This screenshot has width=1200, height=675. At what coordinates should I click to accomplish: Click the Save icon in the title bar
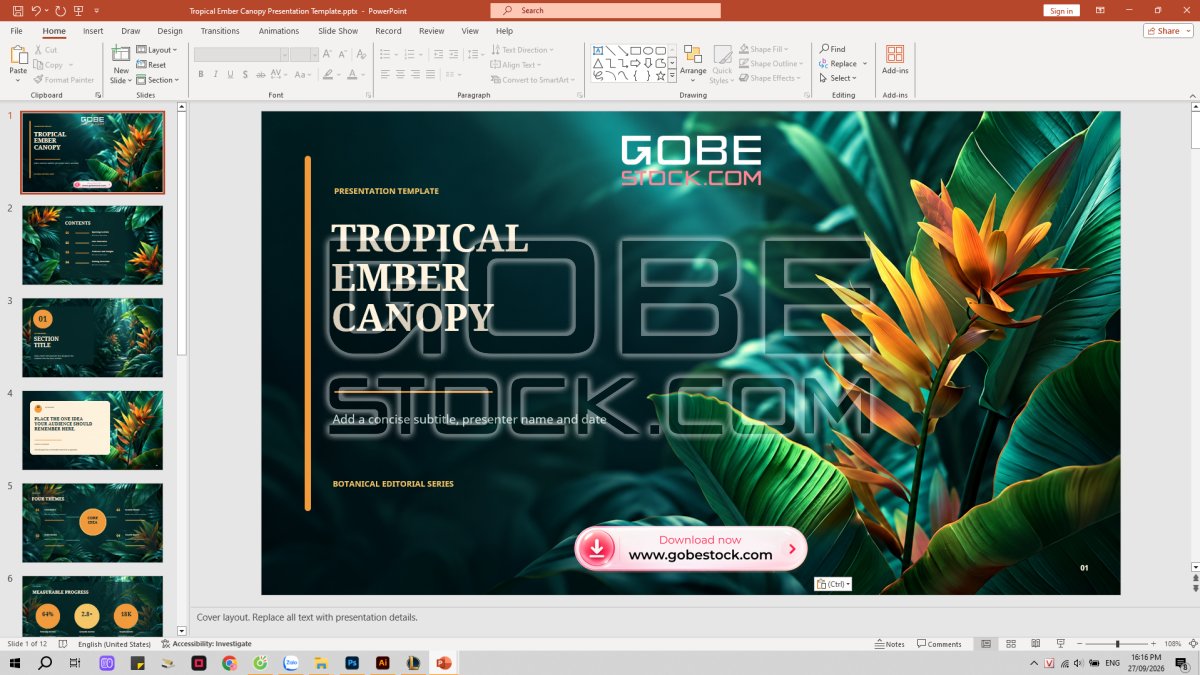(17, 10)
